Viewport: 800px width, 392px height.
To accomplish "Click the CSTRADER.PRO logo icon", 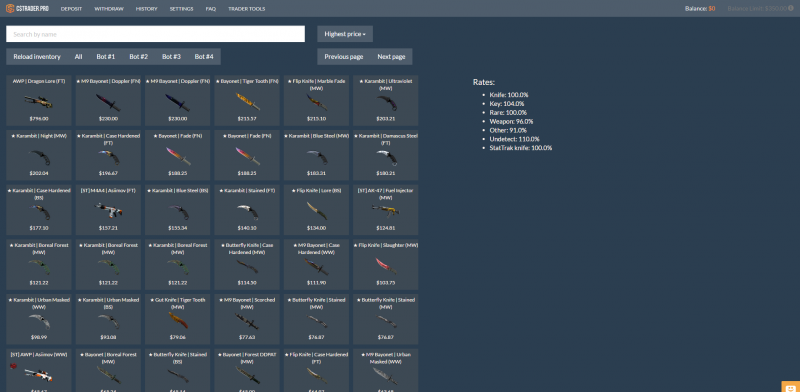I will click(10, 9).
